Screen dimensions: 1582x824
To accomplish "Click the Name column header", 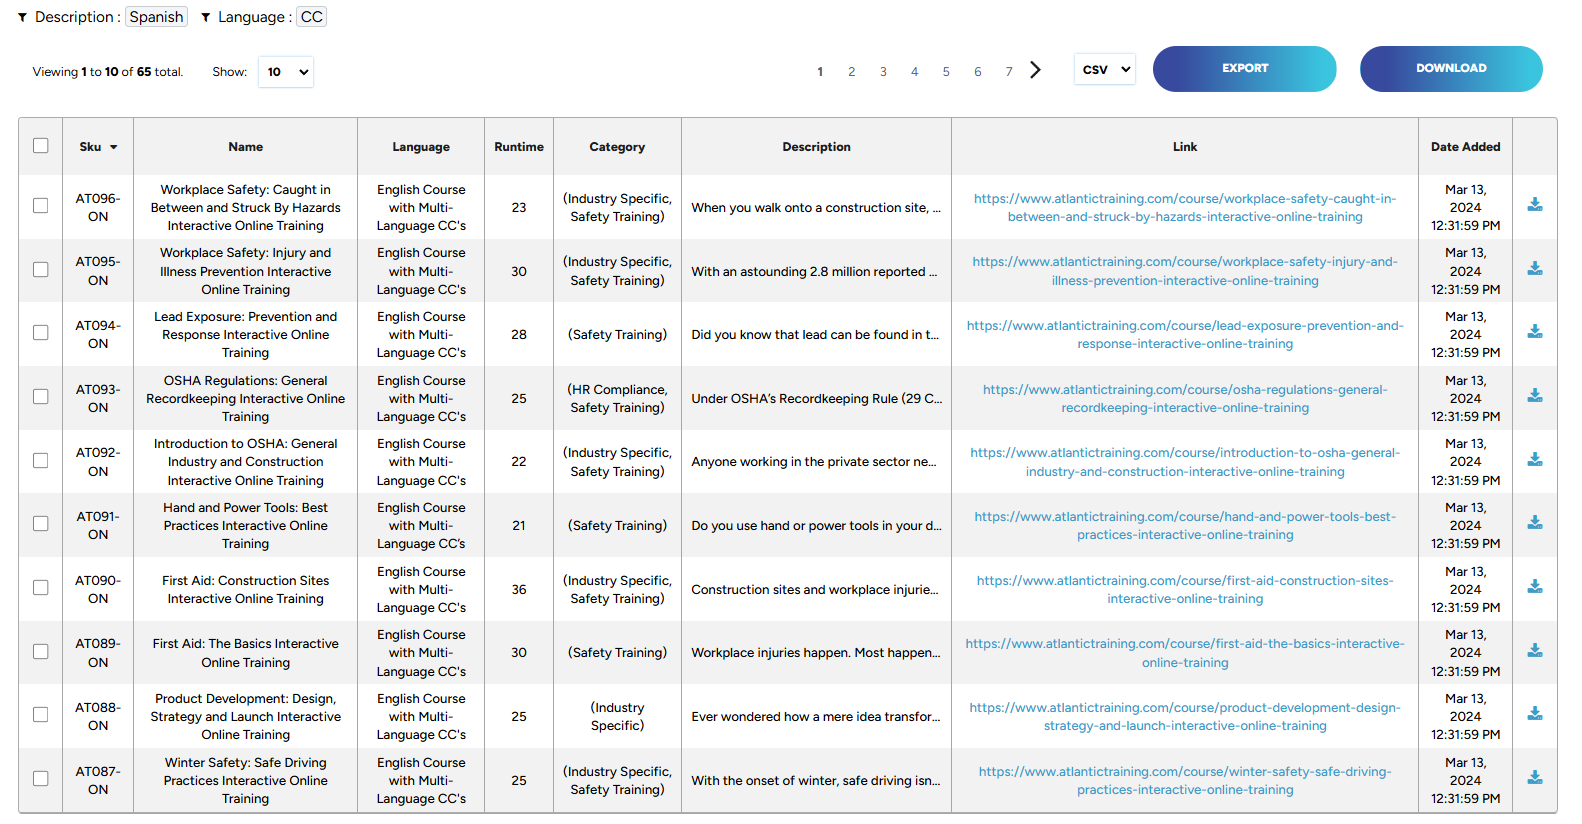I will (x=246, y=147).
